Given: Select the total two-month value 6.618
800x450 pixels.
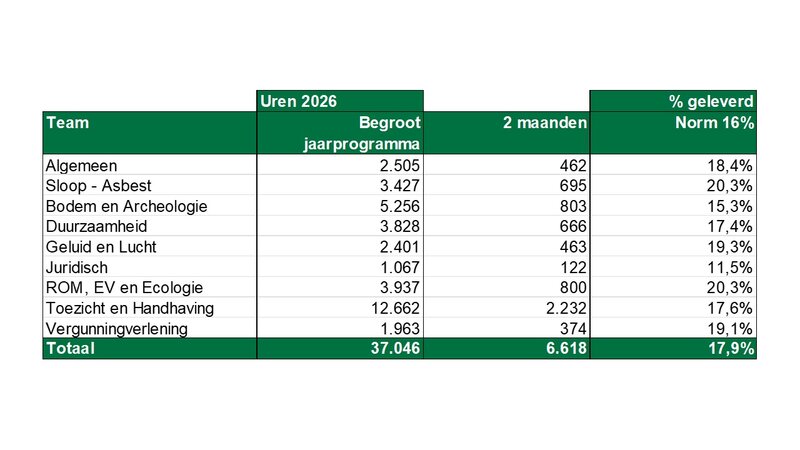Looking at the screenshot, I should pos(562,348).
